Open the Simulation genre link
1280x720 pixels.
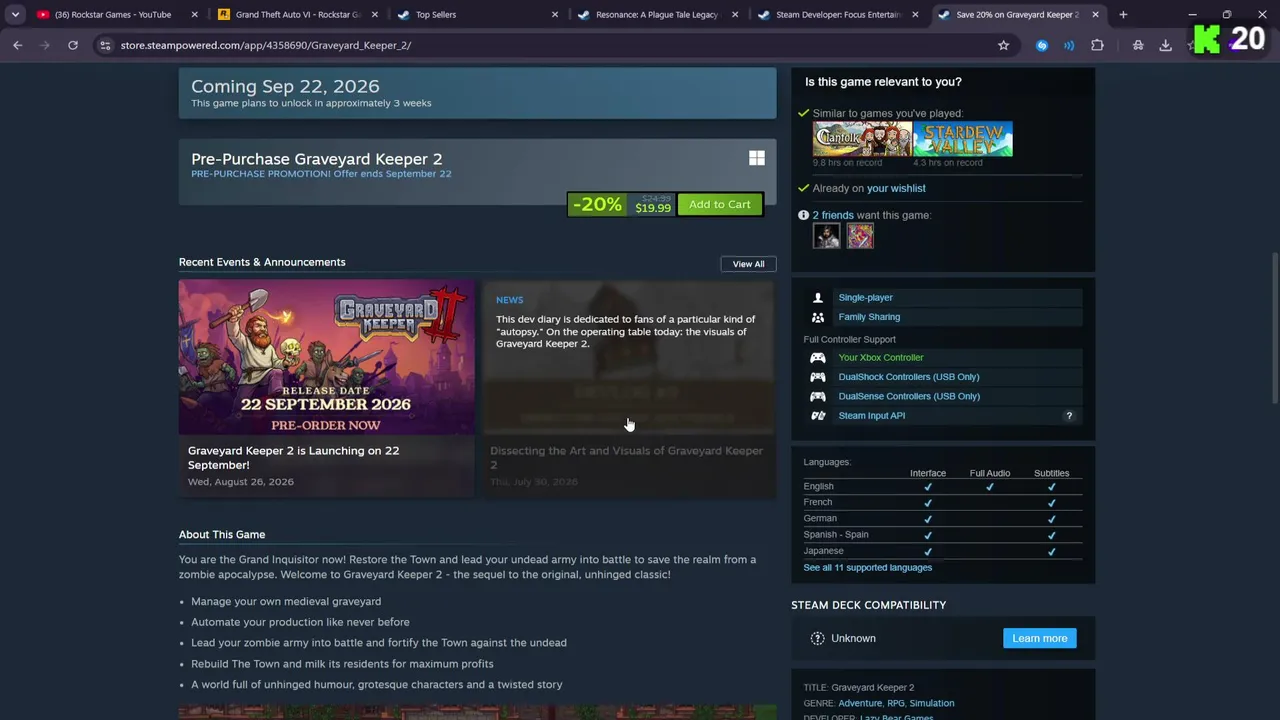tap(932, 703)
